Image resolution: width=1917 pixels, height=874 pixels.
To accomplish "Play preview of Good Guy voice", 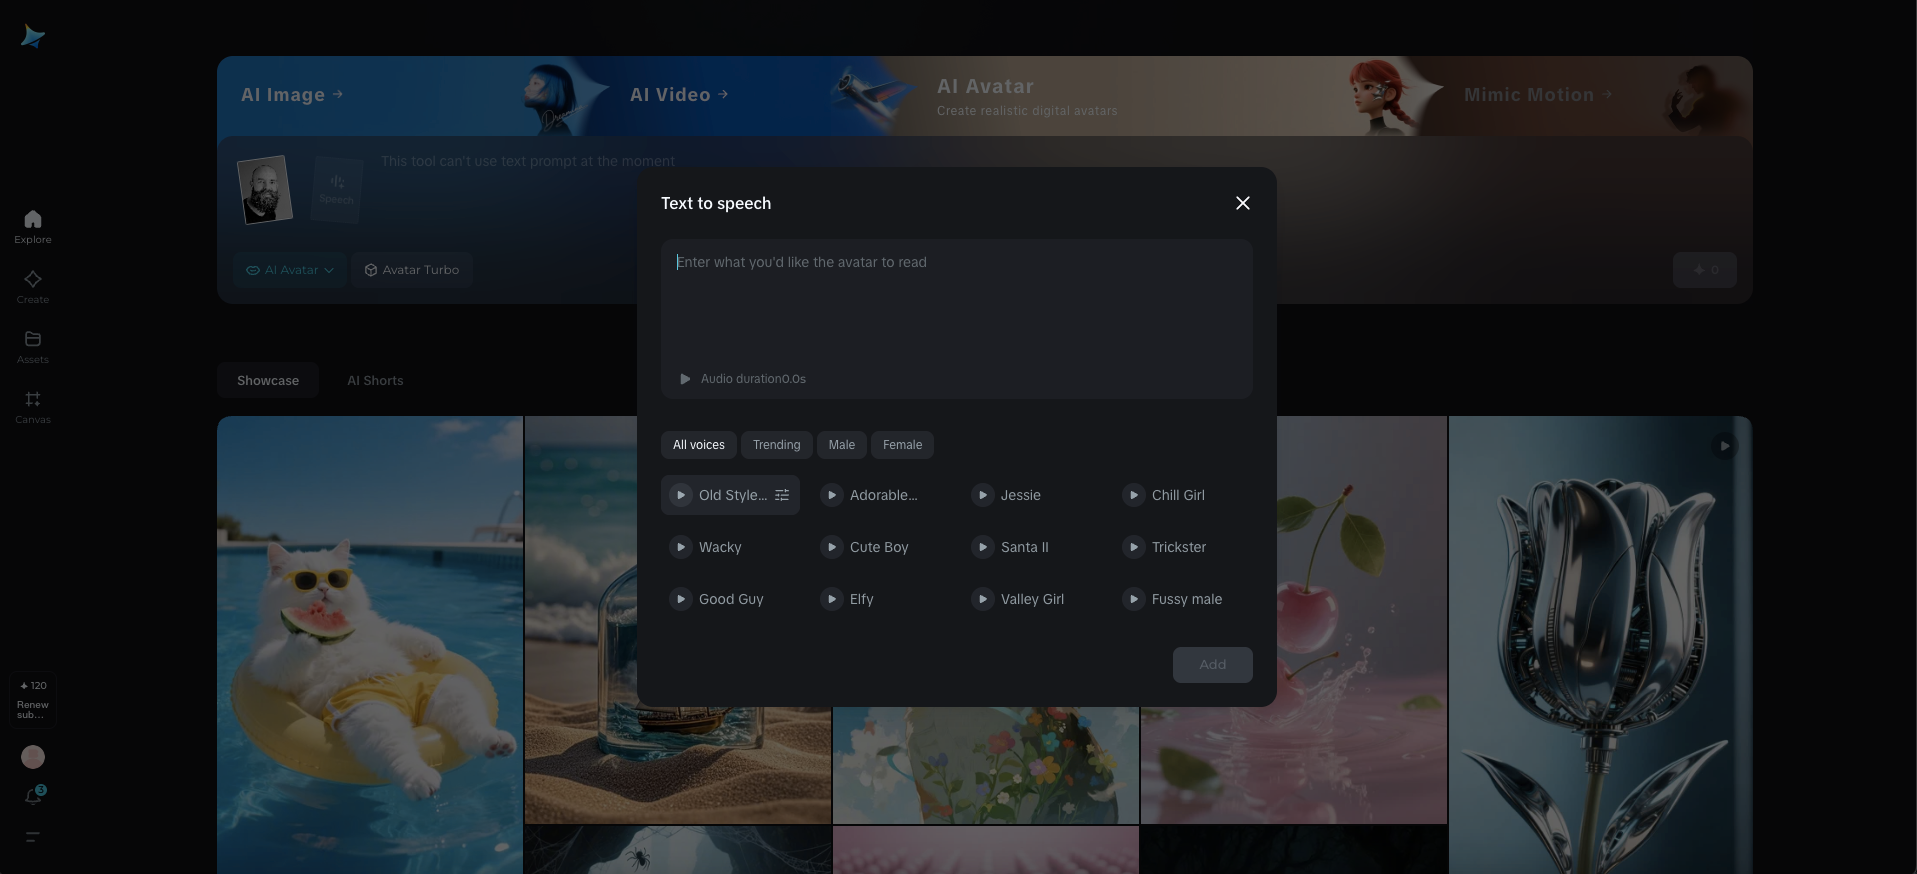I will click(680, 599).
